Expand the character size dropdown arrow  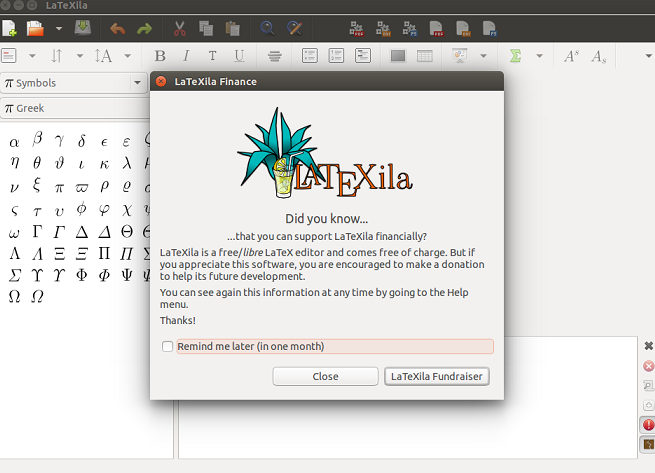click(128, 56)
